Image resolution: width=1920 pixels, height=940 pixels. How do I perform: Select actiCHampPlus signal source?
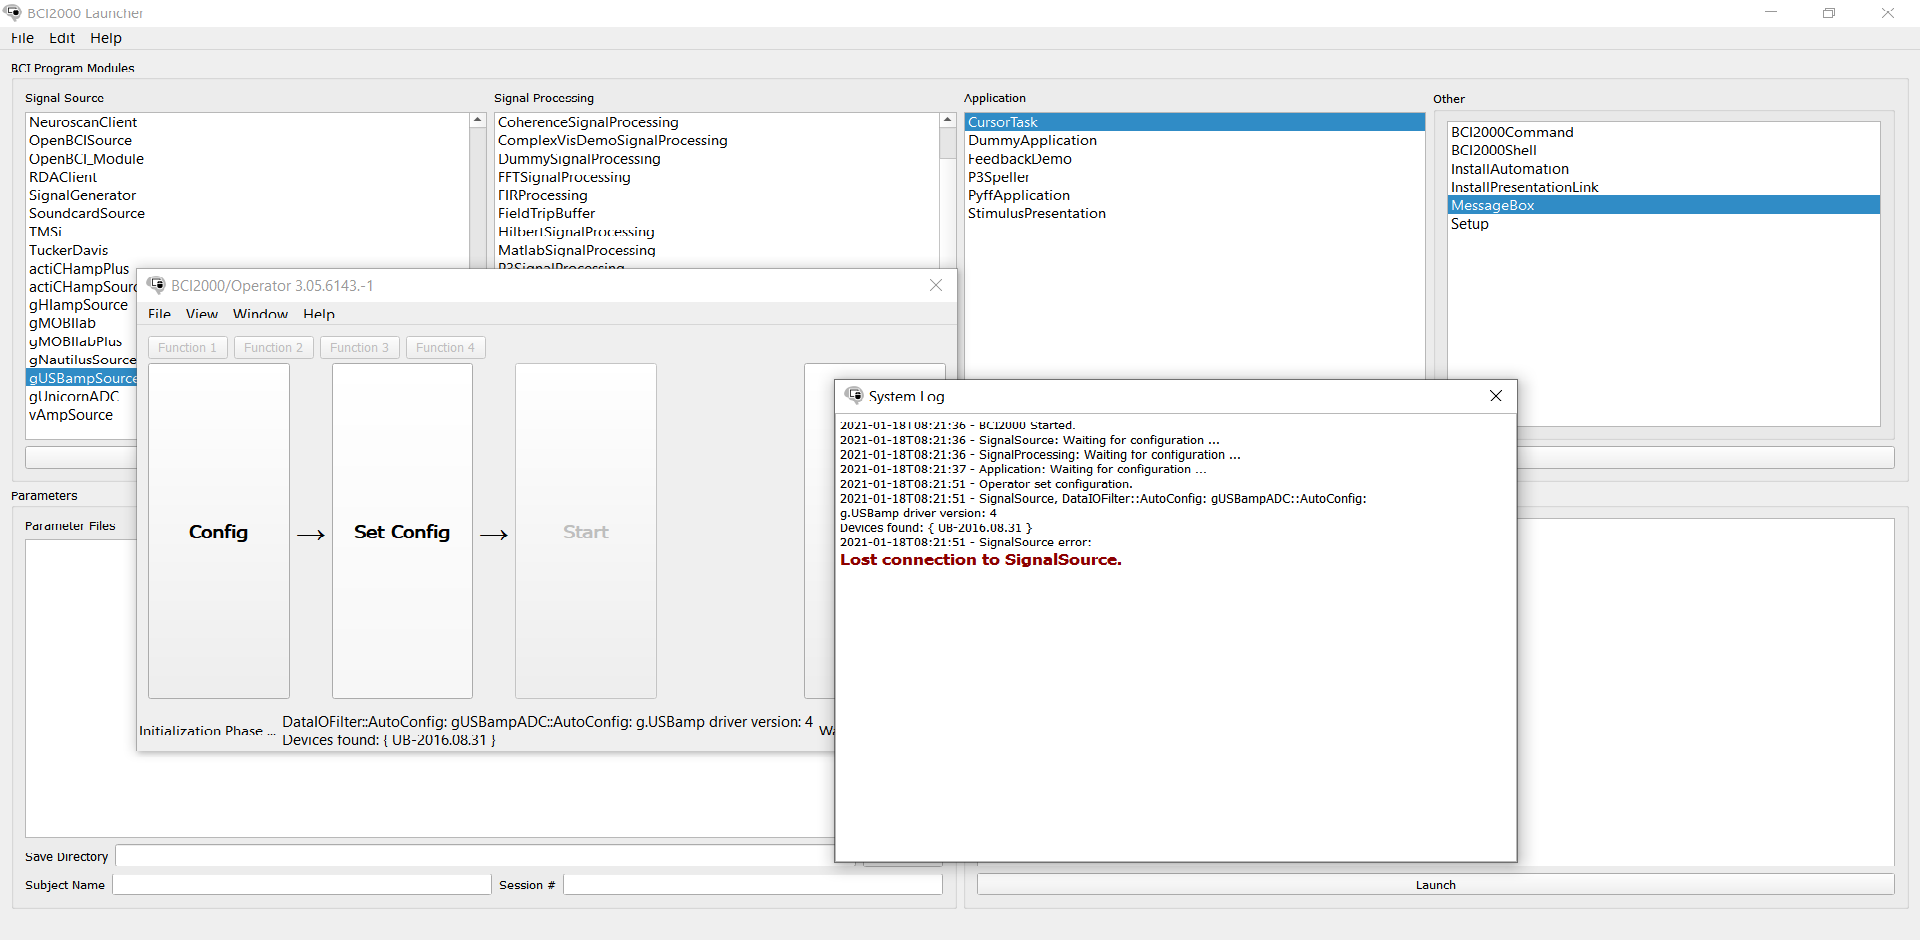[x=79, y=268]
